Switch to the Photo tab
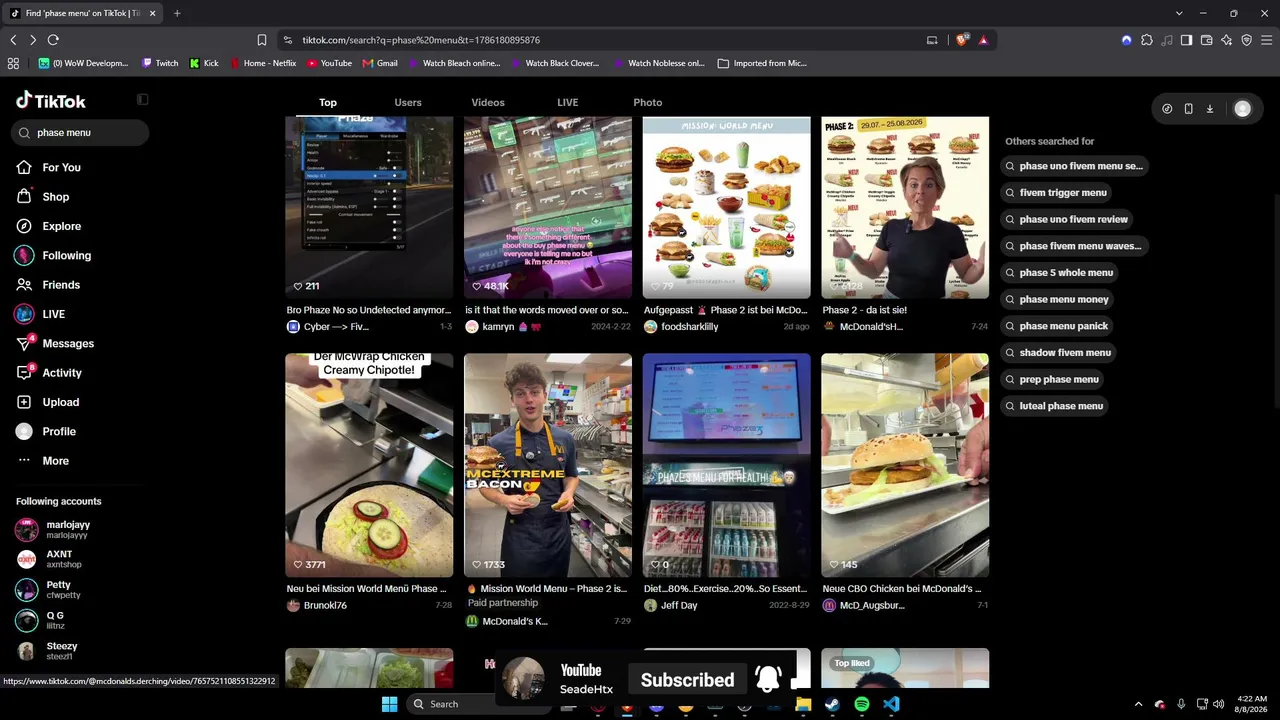The image size is (1280, 720). coord(648,102)
